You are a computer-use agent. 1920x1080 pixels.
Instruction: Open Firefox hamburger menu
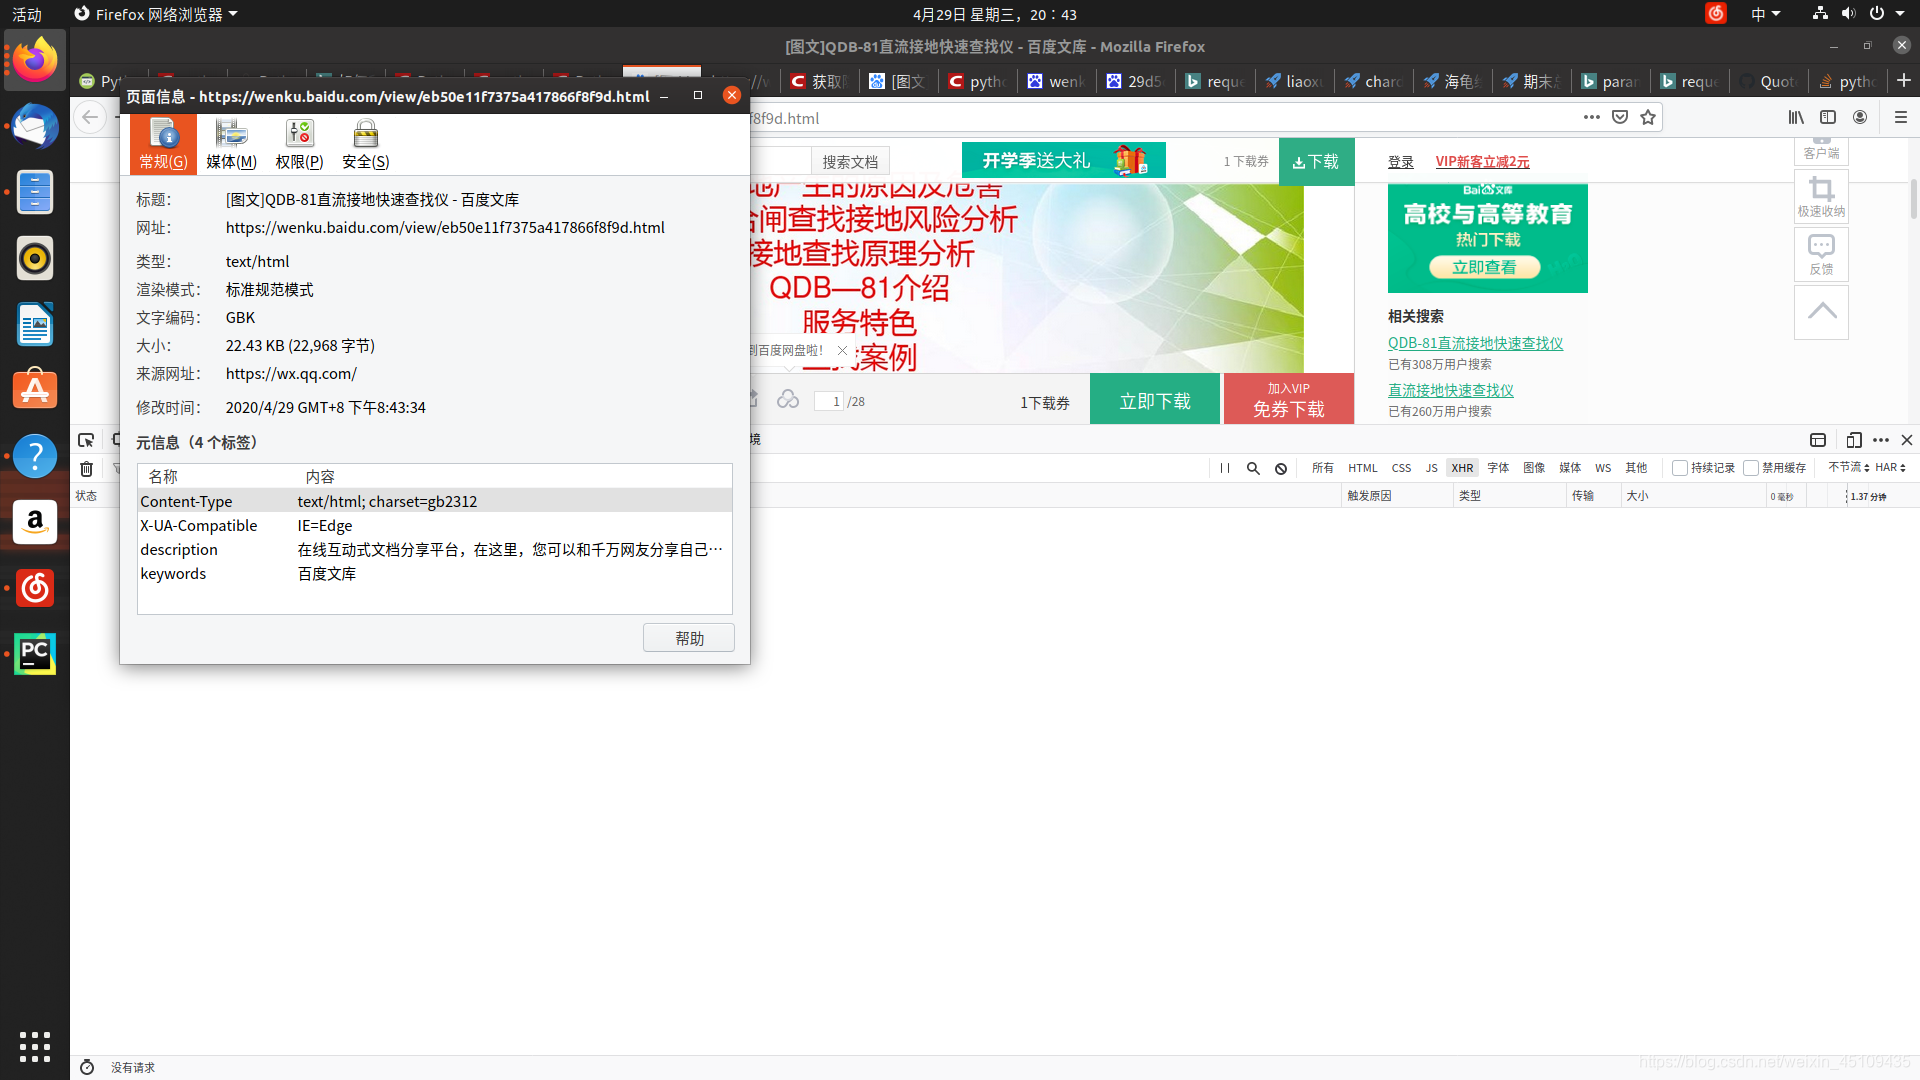click(1901, 117)
